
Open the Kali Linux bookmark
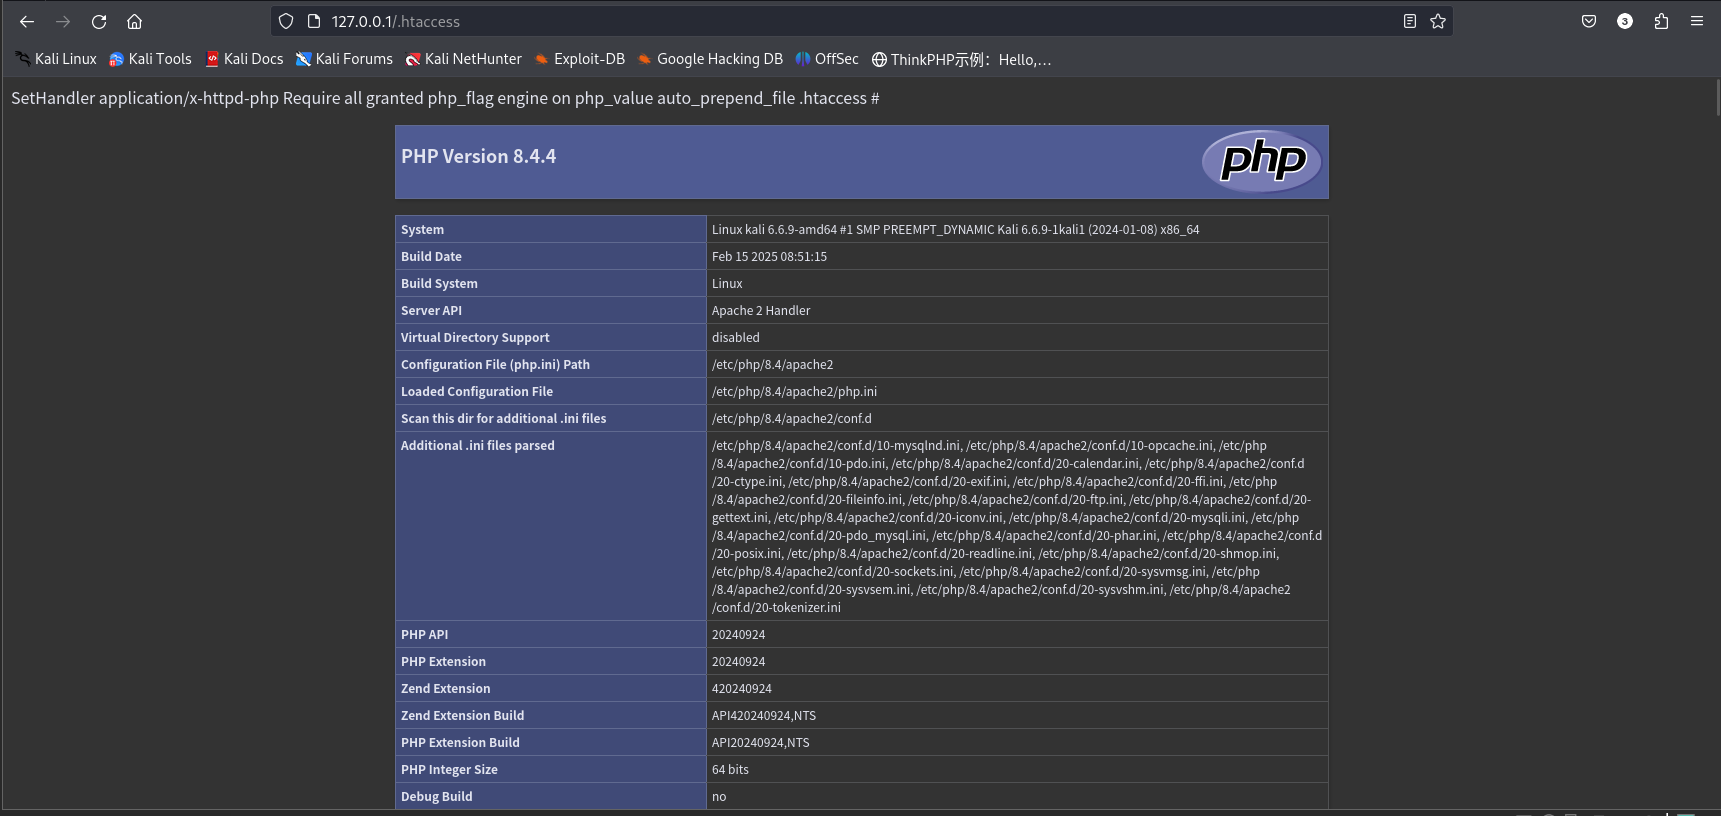(56, 59)
